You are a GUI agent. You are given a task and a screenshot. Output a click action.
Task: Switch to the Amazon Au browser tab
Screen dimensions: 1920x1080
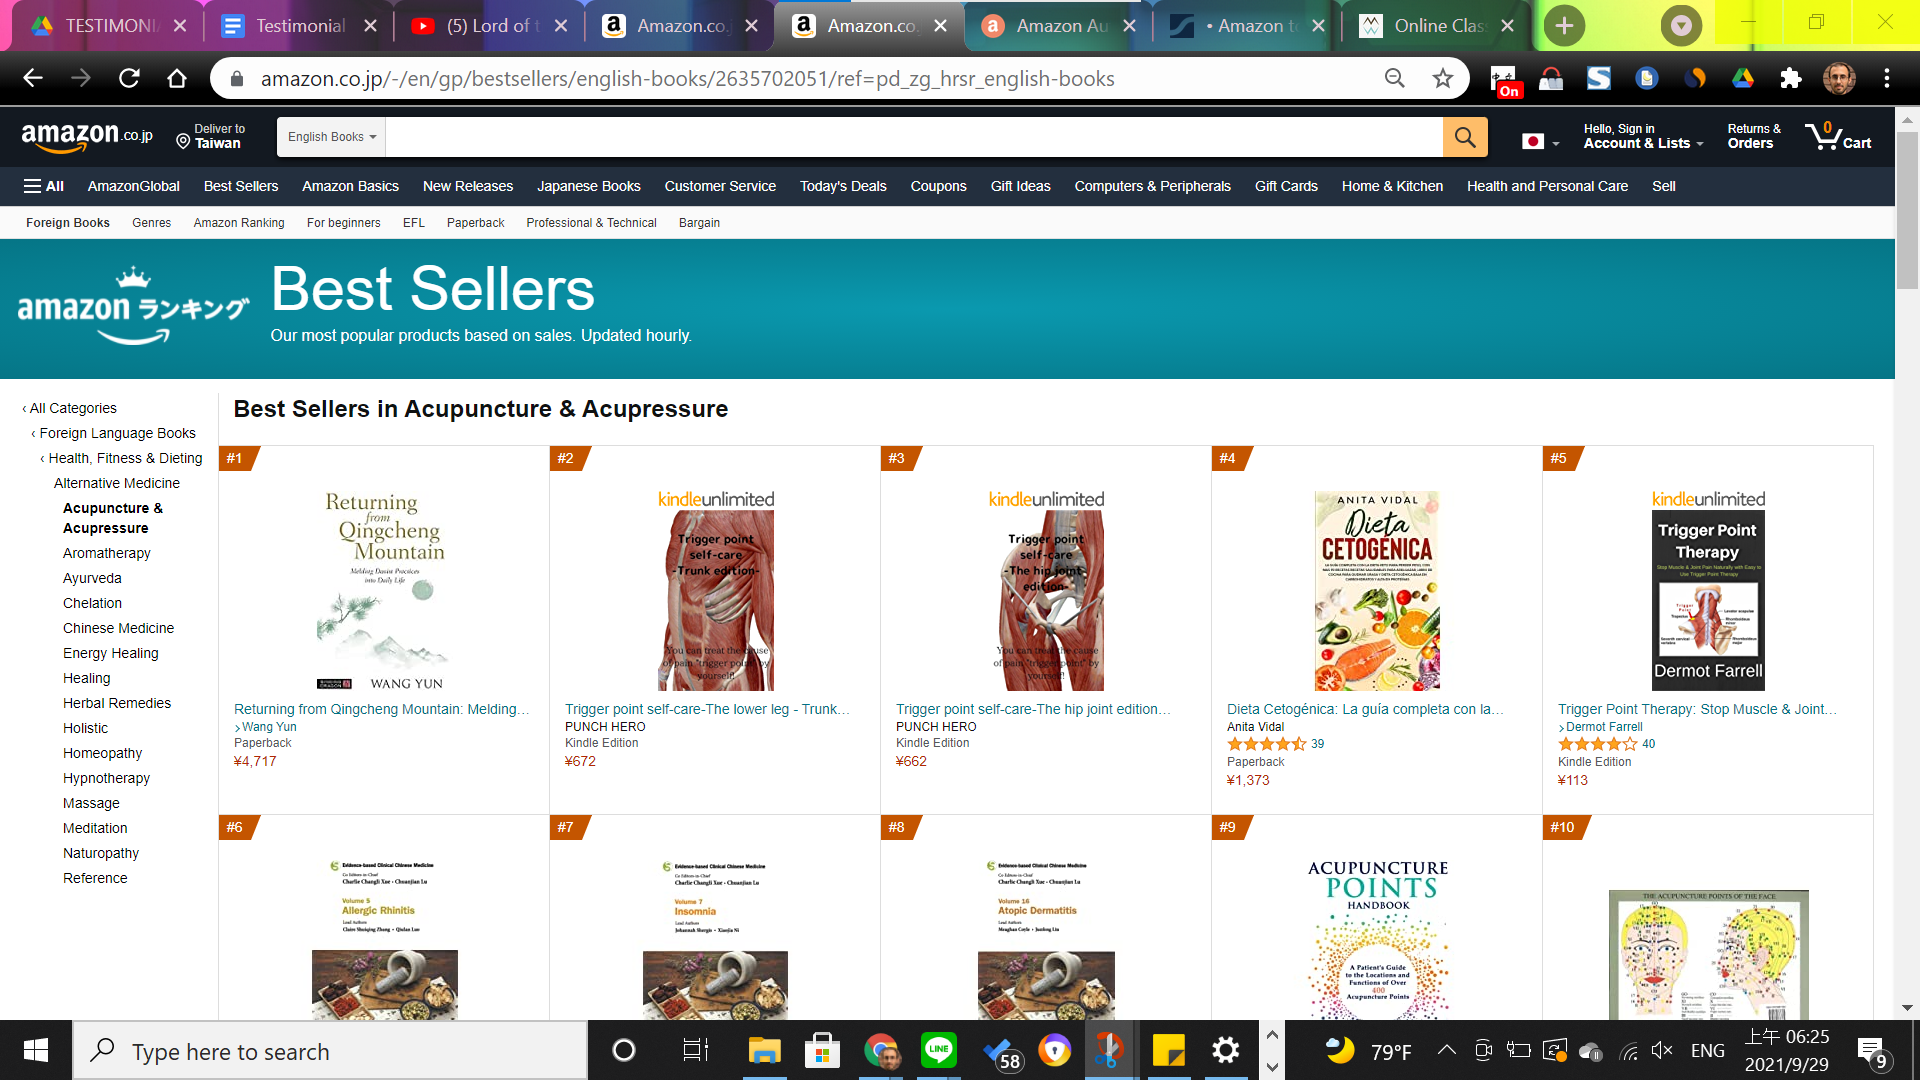[x=1058, y=26]
